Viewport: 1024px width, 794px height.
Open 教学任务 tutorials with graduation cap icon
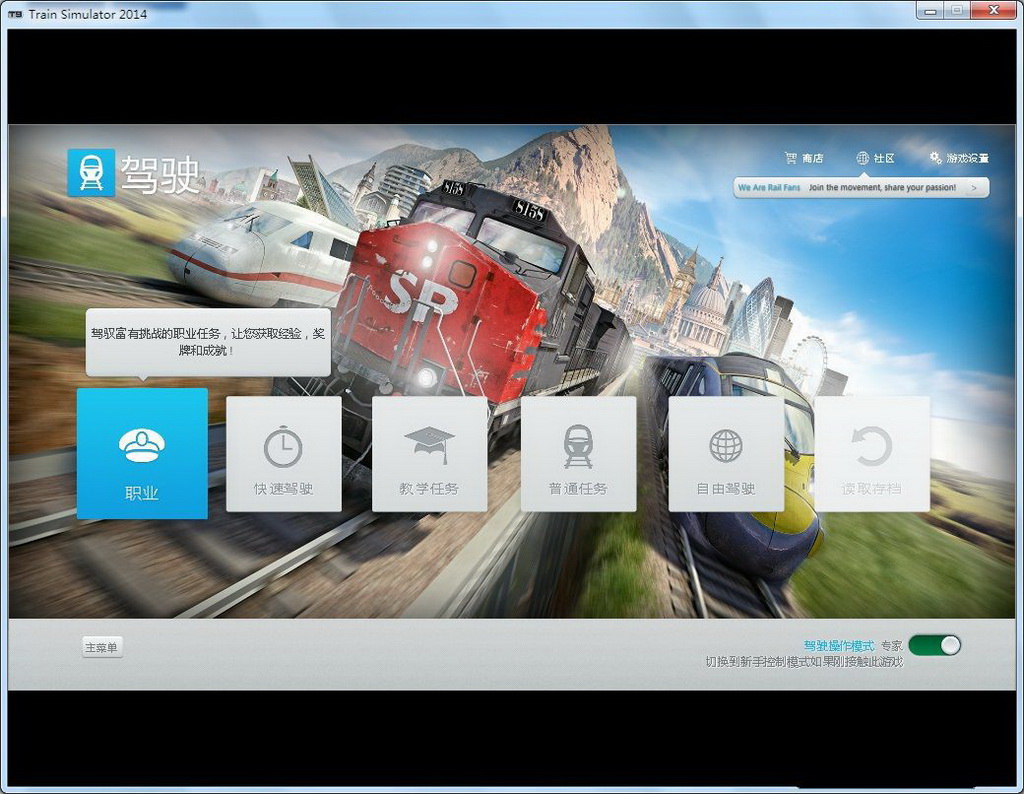(x=429, y=454)
